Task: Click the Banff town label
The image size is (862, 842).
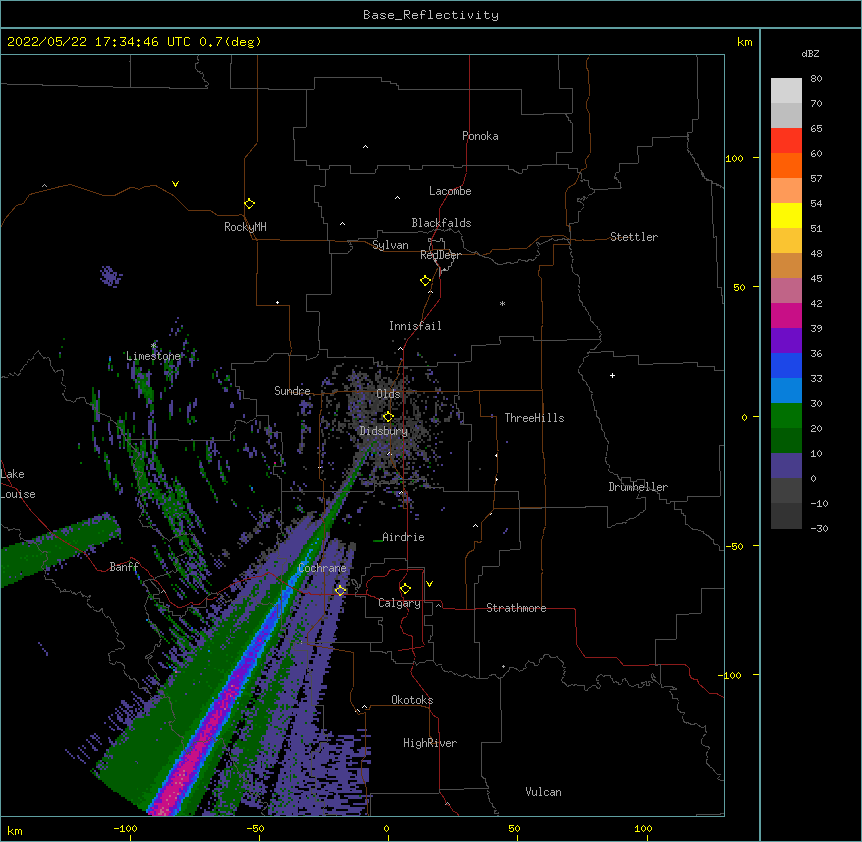Action: 124,567
